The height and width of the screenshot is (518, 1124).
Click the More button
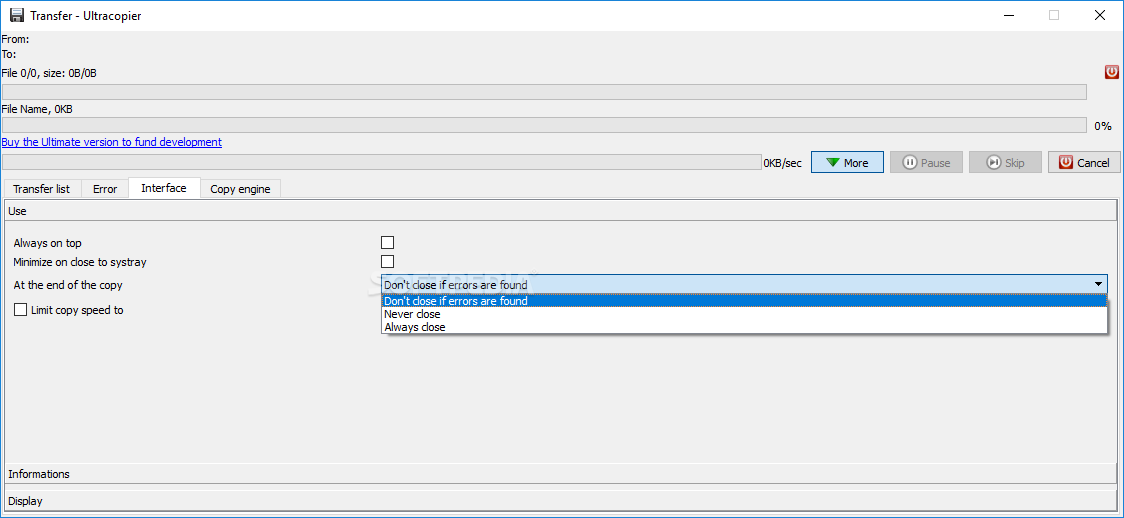(847, 163)
